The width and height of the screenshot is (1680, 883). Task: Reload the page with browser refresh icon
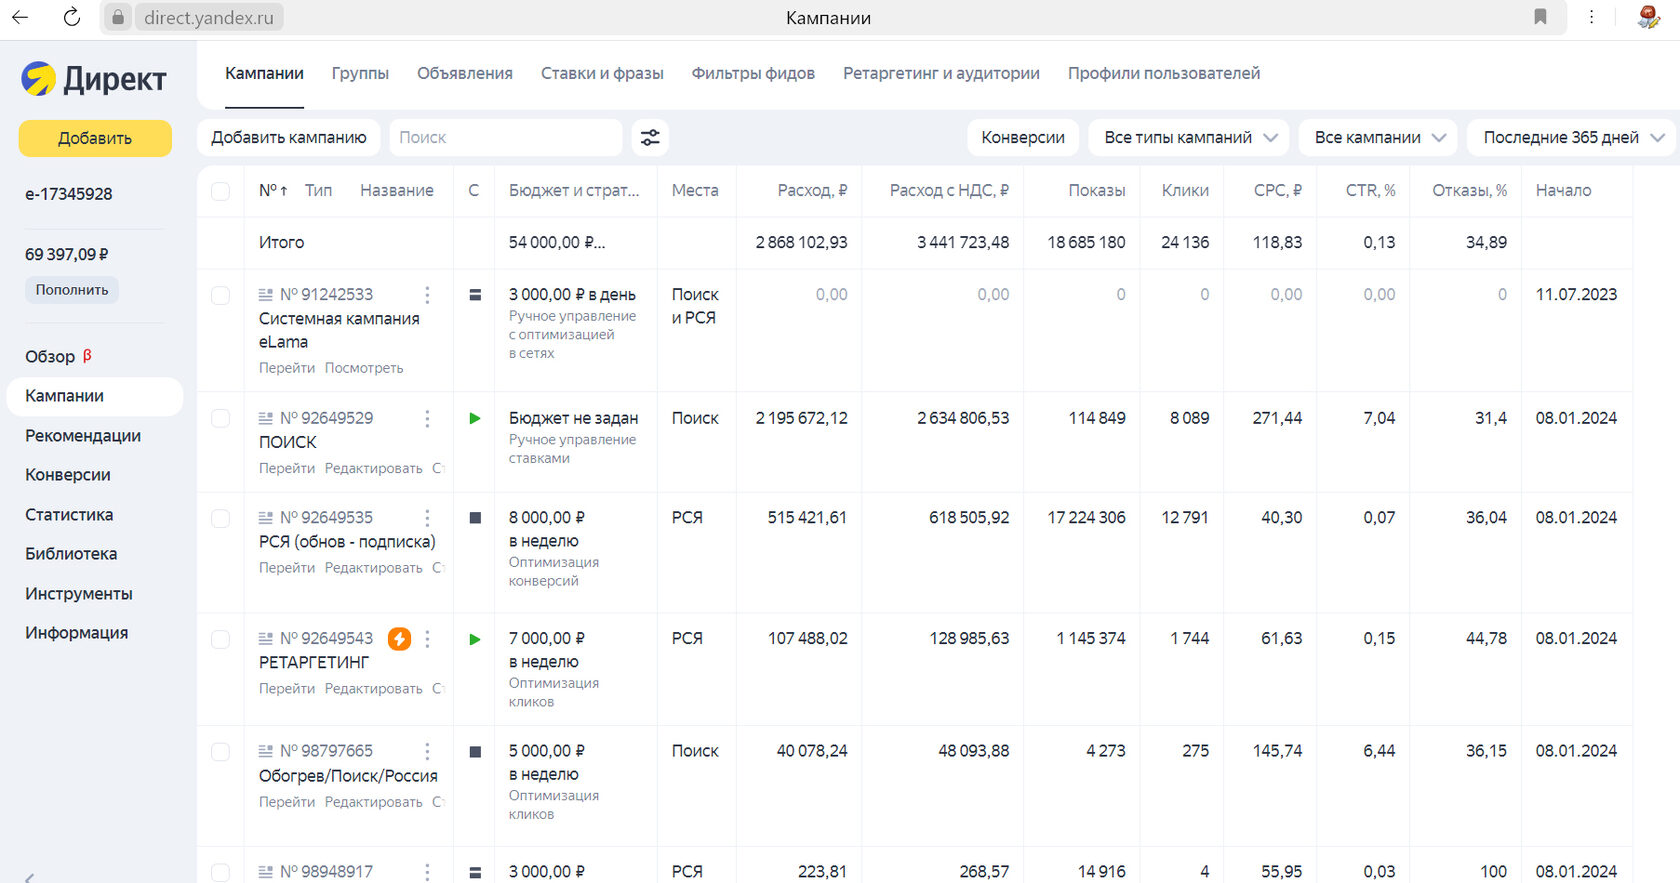tap(72, 17)
